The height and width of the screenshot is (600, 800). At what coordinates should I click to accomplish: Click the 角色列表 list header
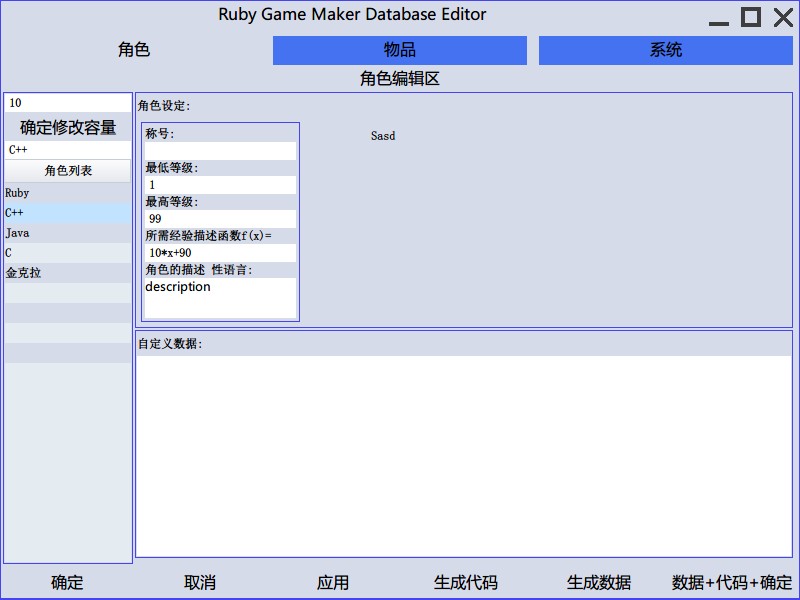tap(68, 171)
